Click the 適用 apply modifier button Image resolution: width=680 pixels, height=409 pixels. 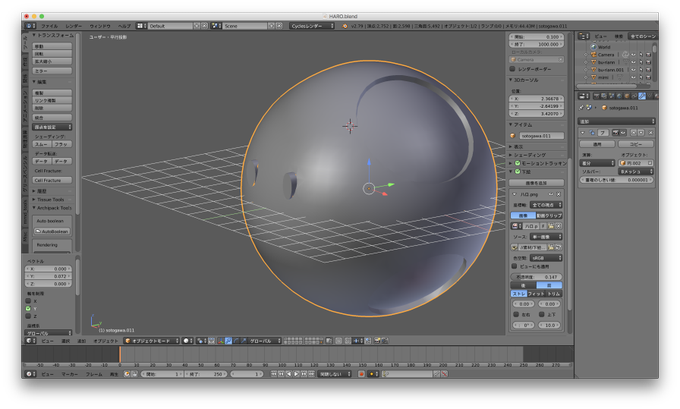(x=597, y=144)
